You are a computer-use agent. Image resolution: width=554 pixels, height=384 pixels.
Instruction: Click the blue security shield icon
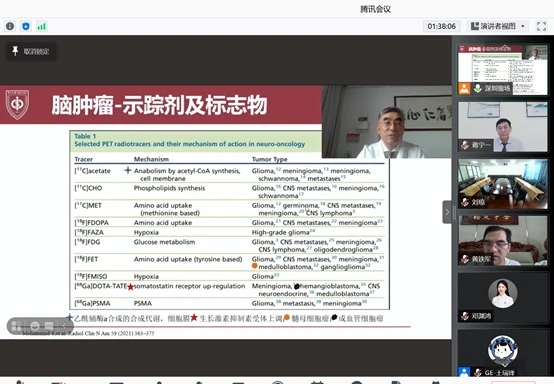(x=26, y=26)
